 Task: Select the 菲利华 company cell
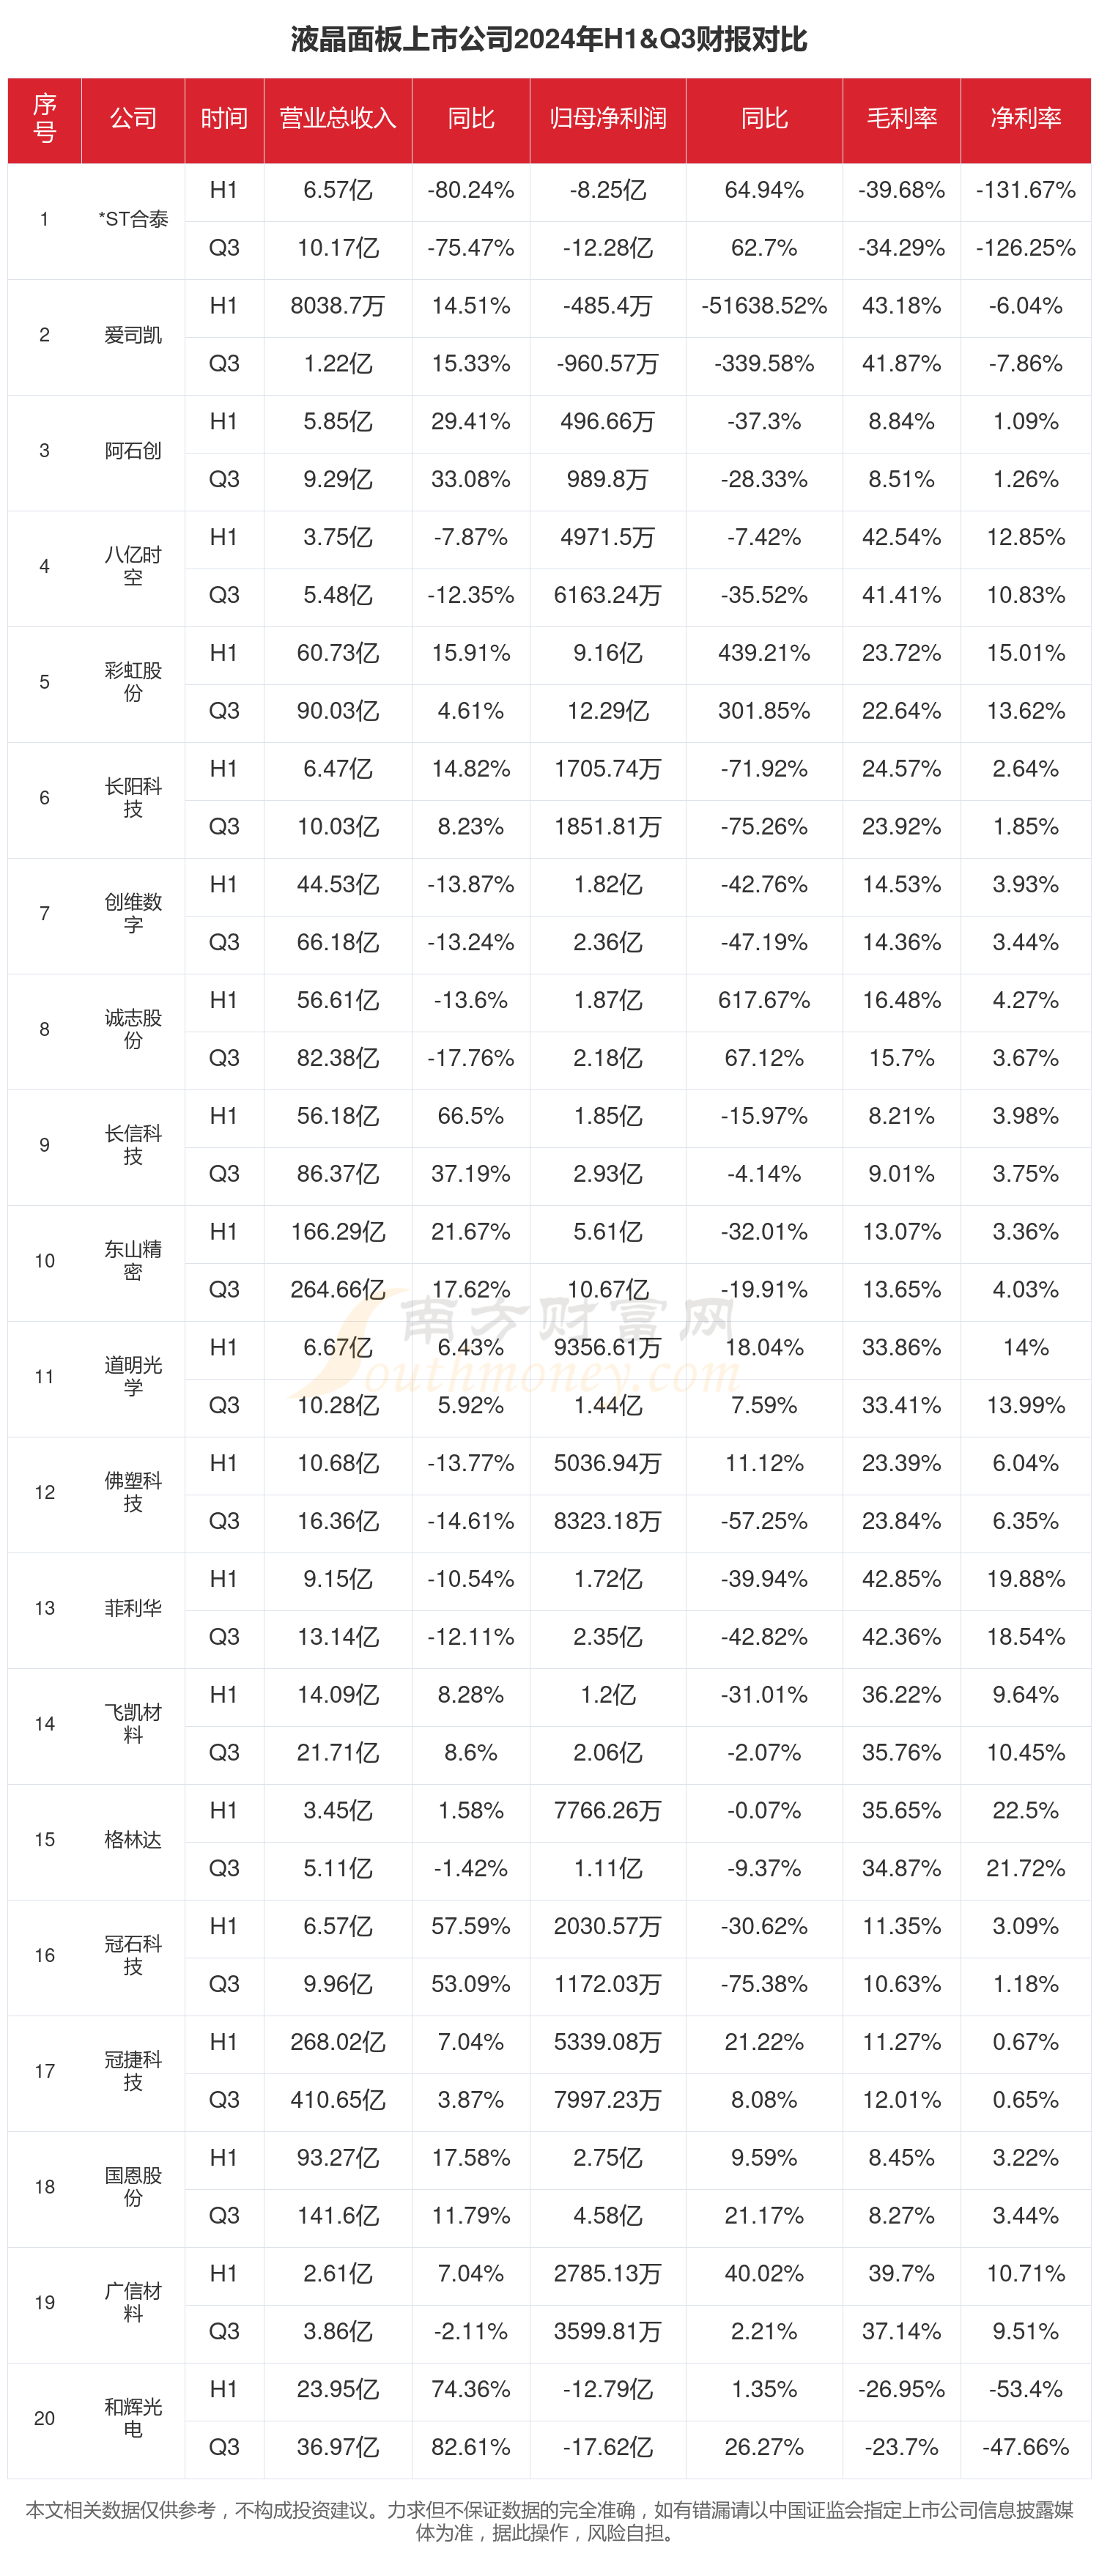pos(133,1608)
